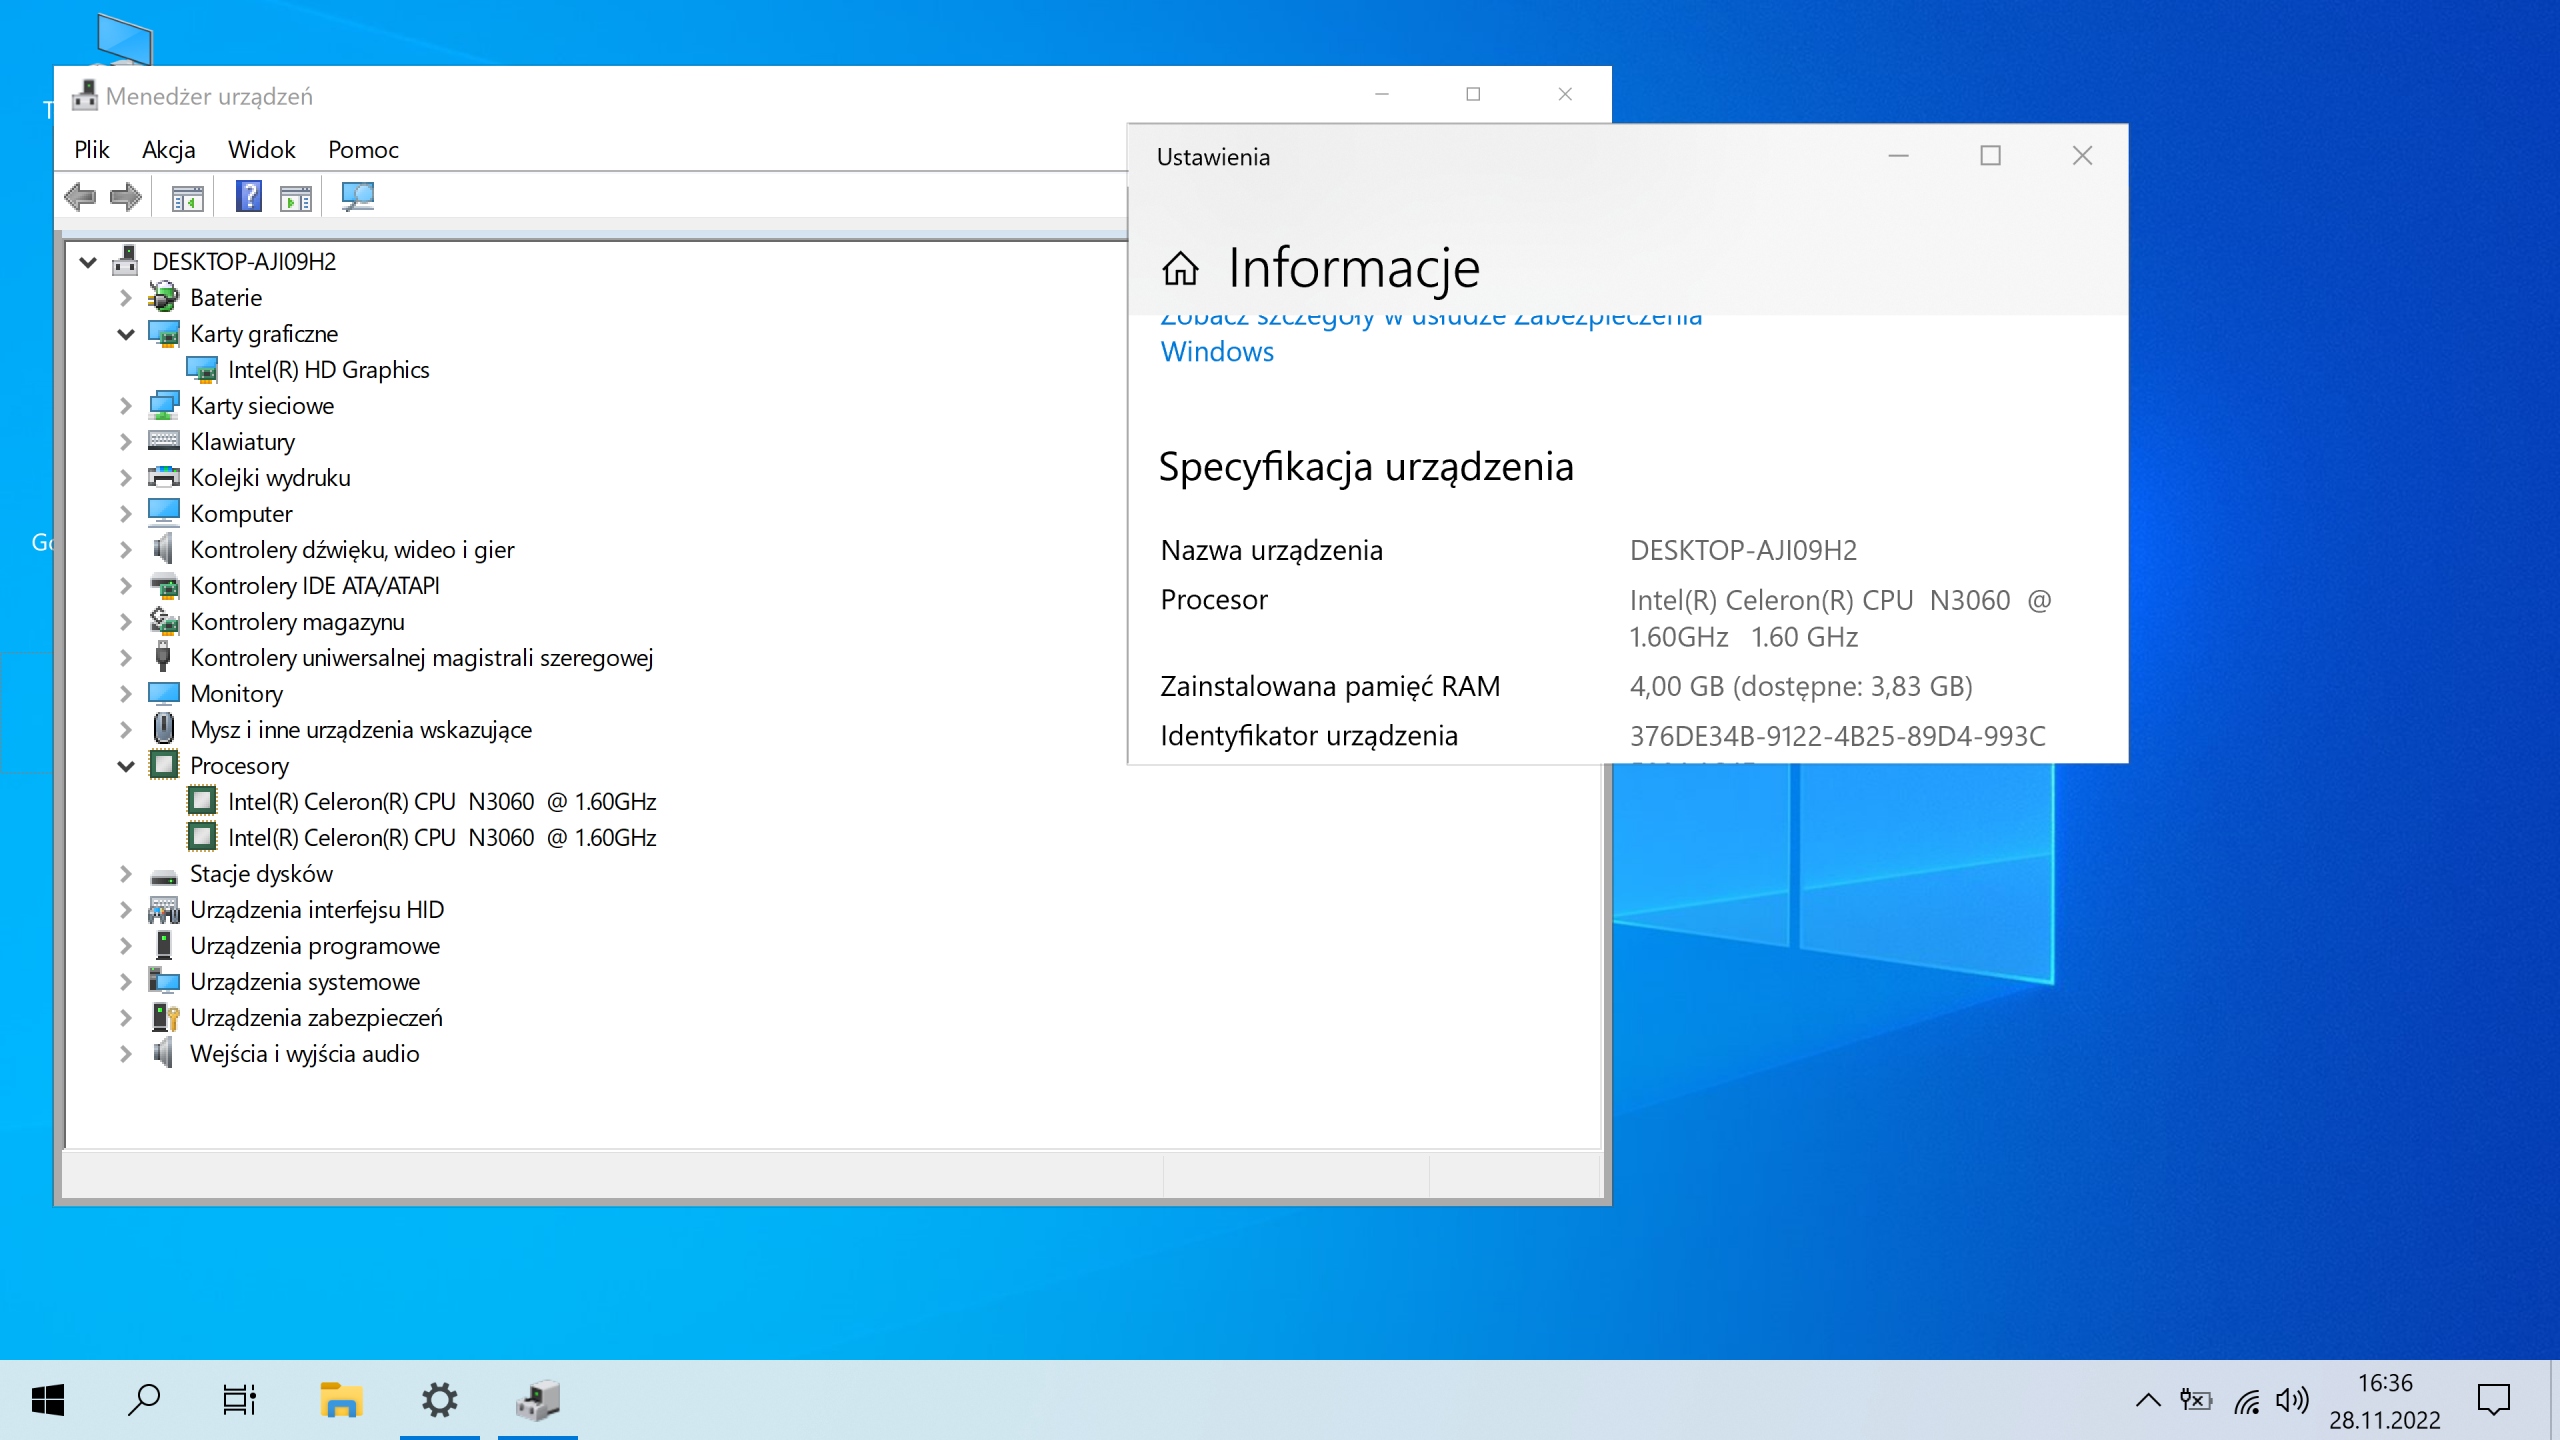The image size is (2560, 1440).
Task: Open the Widok menu
Action: 261,150
